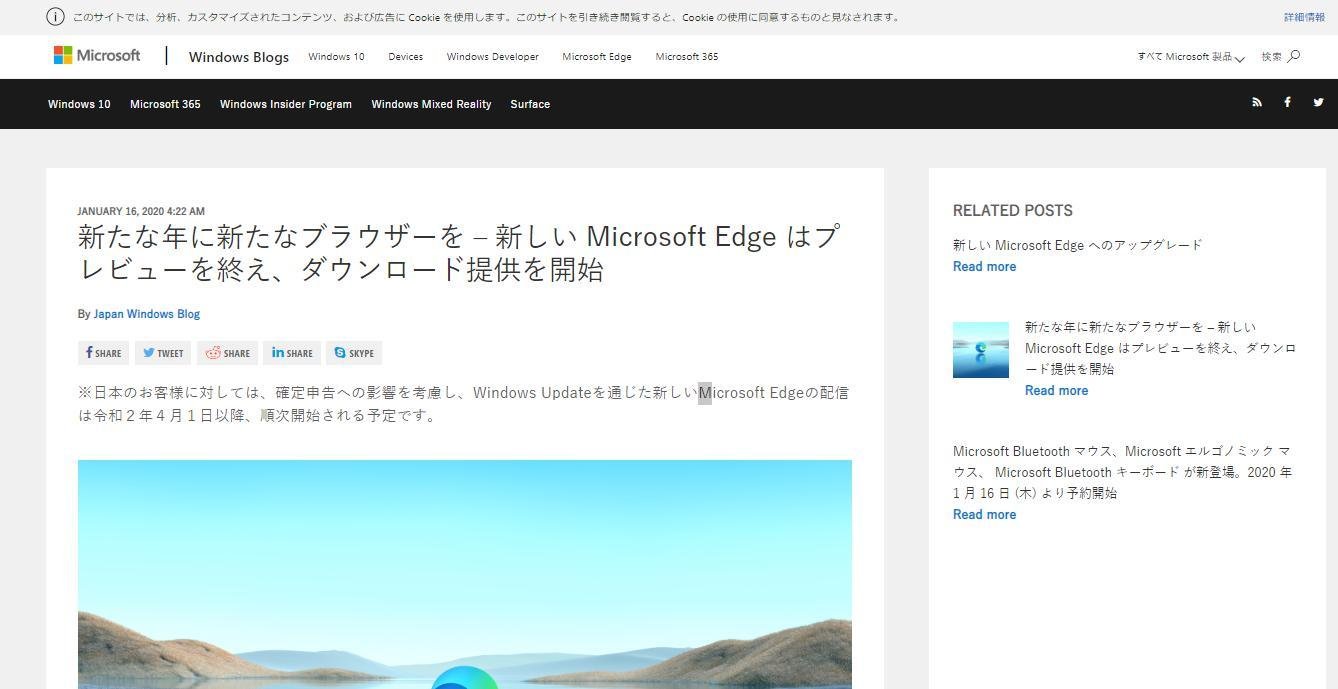The height and width of the screenshot is (689, 1338).
Task: Share article via SKYPE button
Action: (354, 353)
